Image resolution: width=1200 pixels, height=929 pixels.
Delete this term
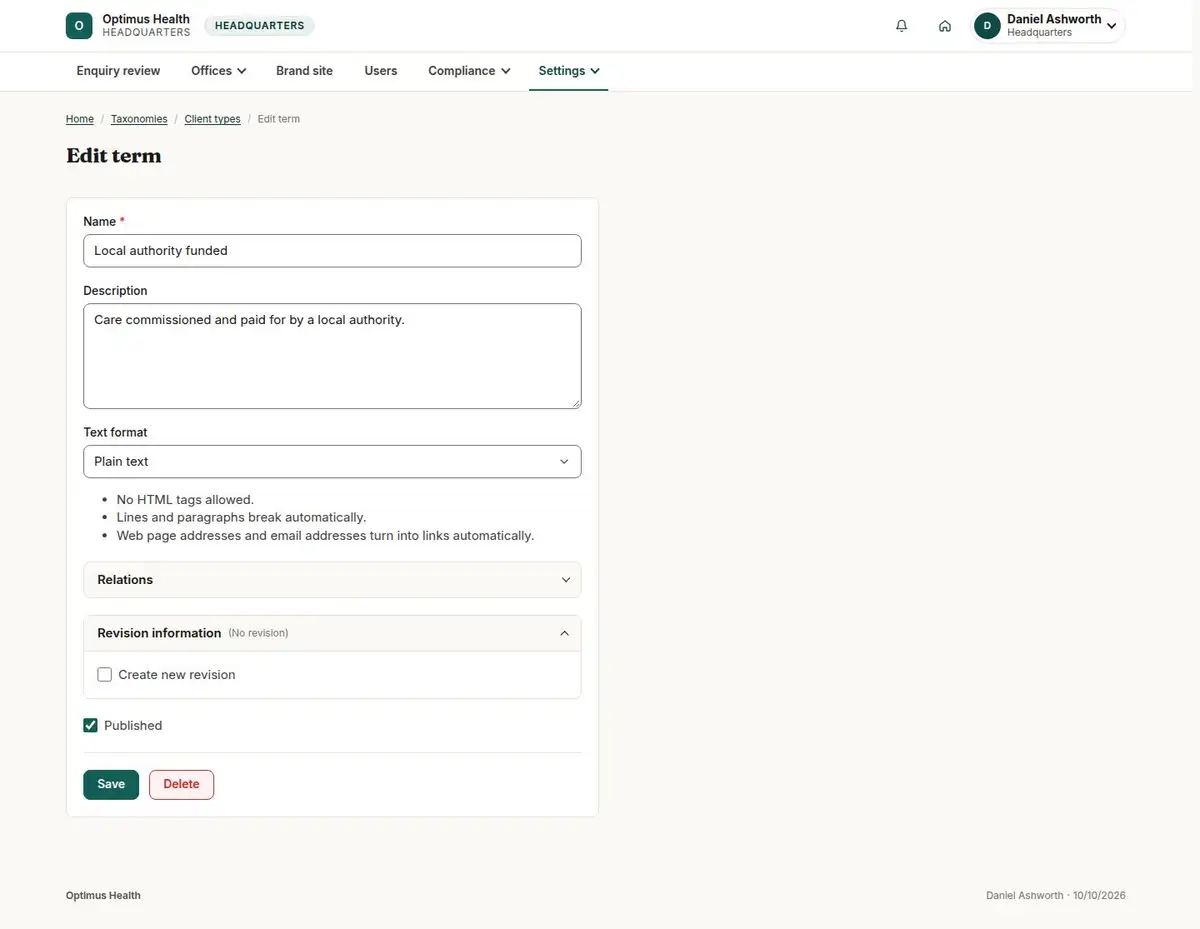(181, 784)
